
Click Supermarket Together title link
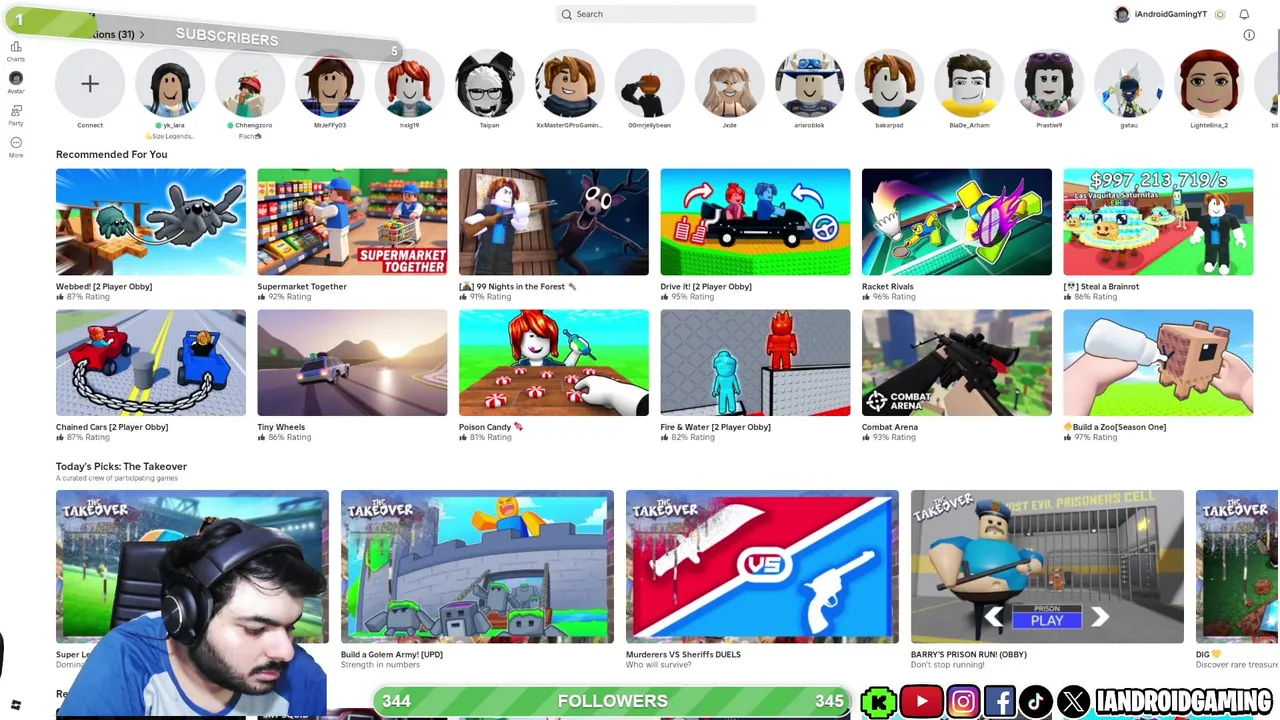(x=302, y=287)
